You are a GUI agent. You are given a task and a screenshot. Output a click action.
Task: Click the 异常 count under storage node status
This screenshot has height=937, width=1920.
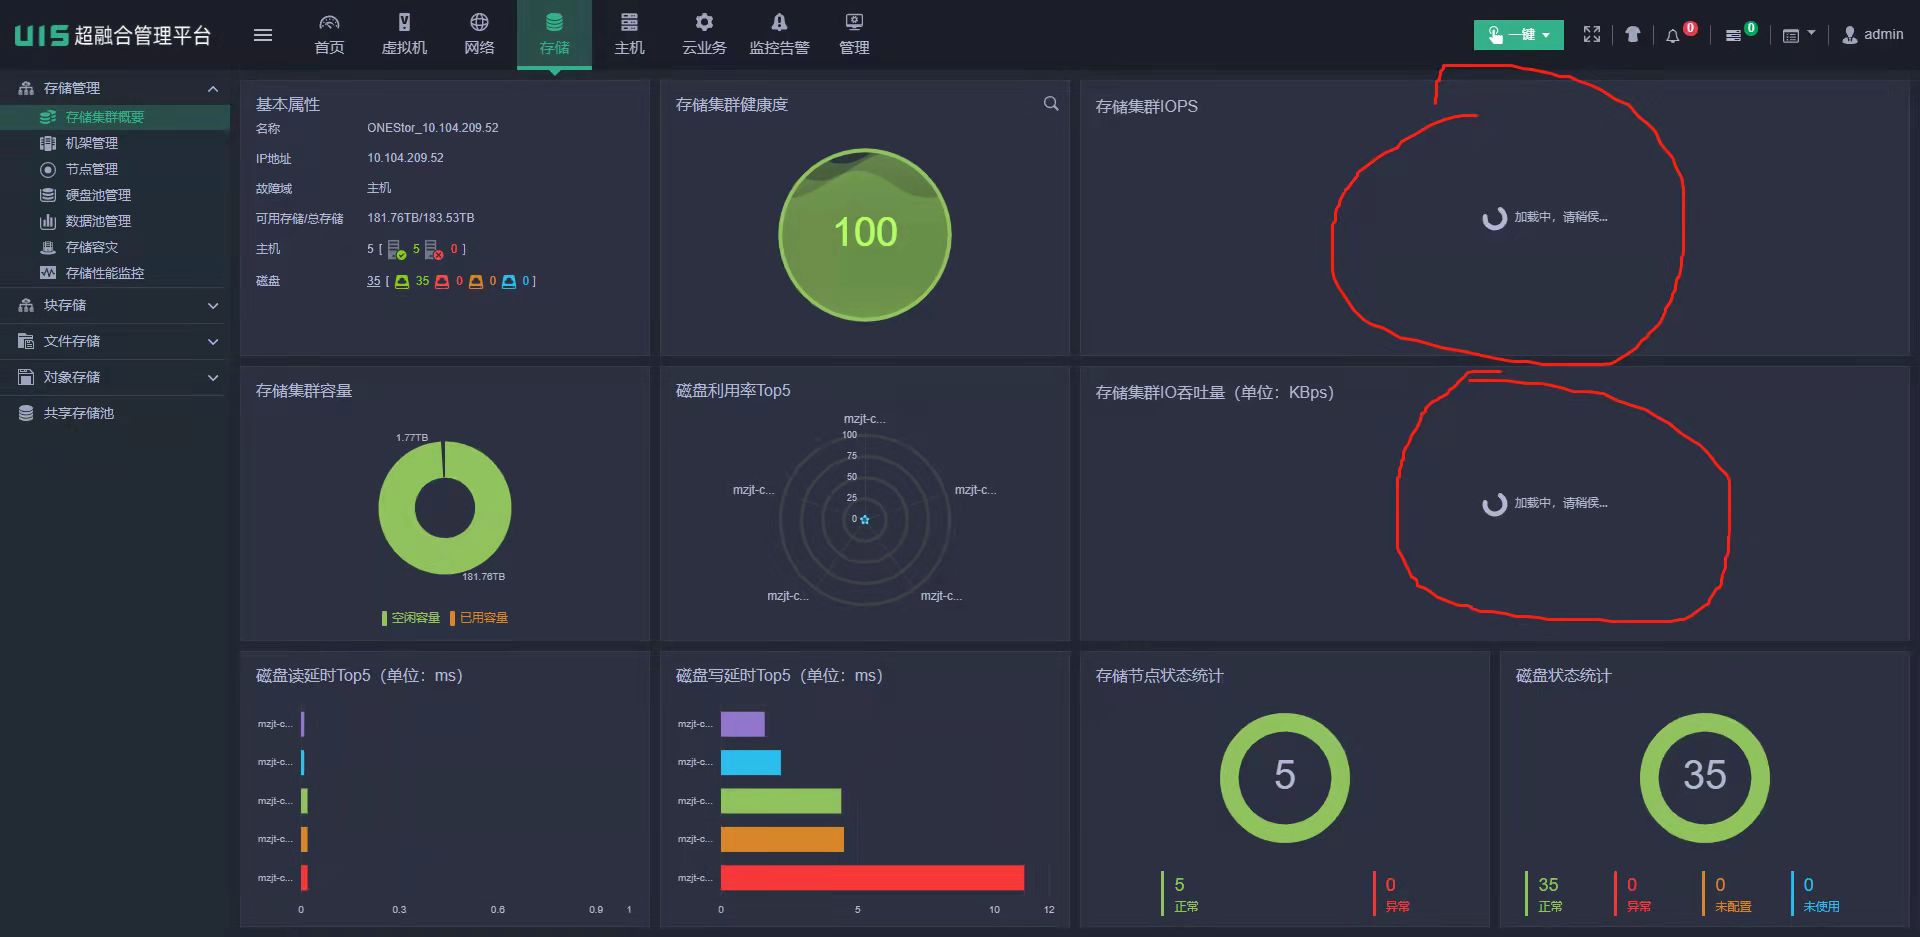click(1390, 885)
